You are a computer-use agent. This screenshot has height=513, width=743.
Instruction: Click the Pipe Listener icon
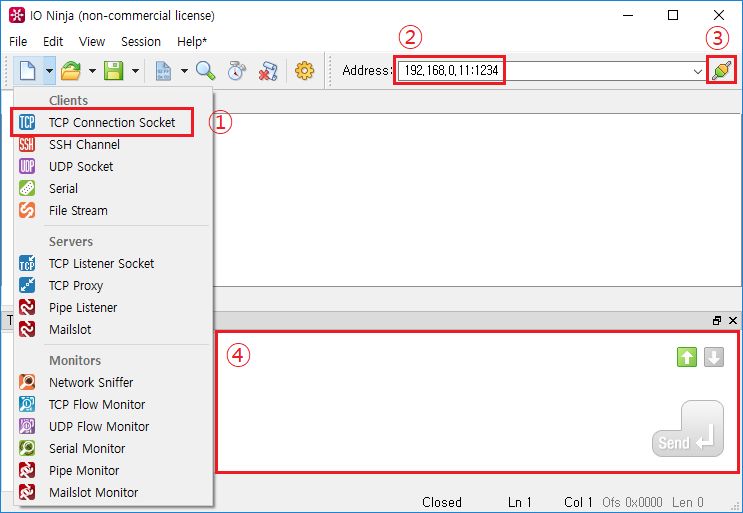coord(27,307)
